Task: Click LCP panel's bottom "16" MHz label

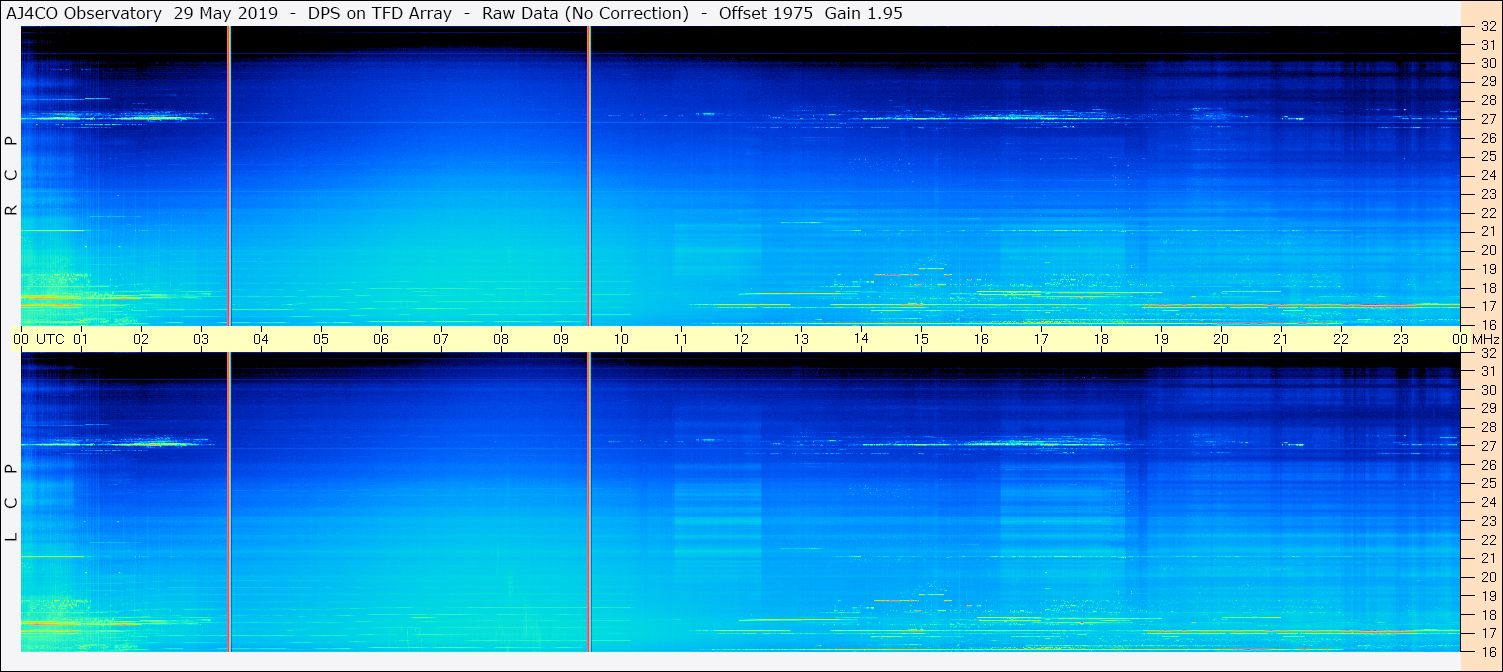Action: (x=1488, y=651)
